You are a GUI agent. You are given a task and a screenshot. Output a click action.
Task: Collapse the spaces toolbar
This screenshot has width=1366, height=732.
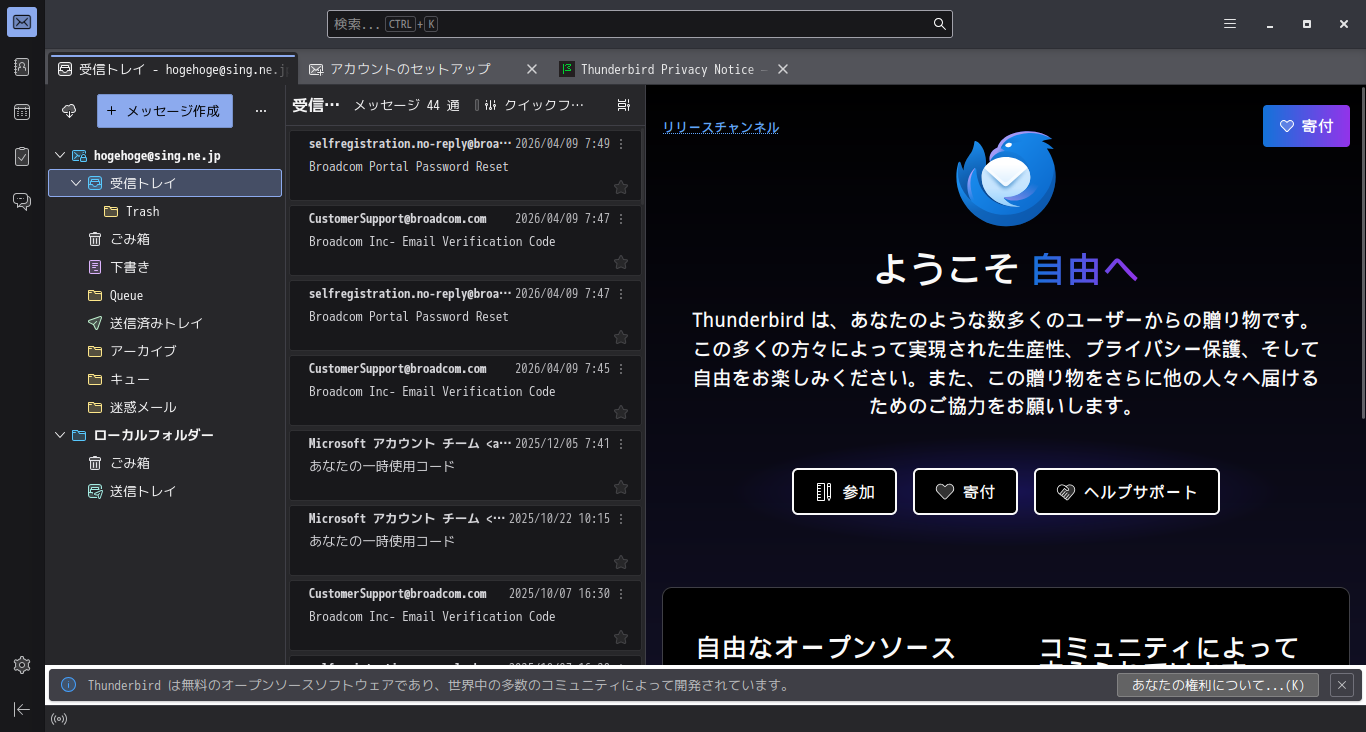[x=22, y=709]
